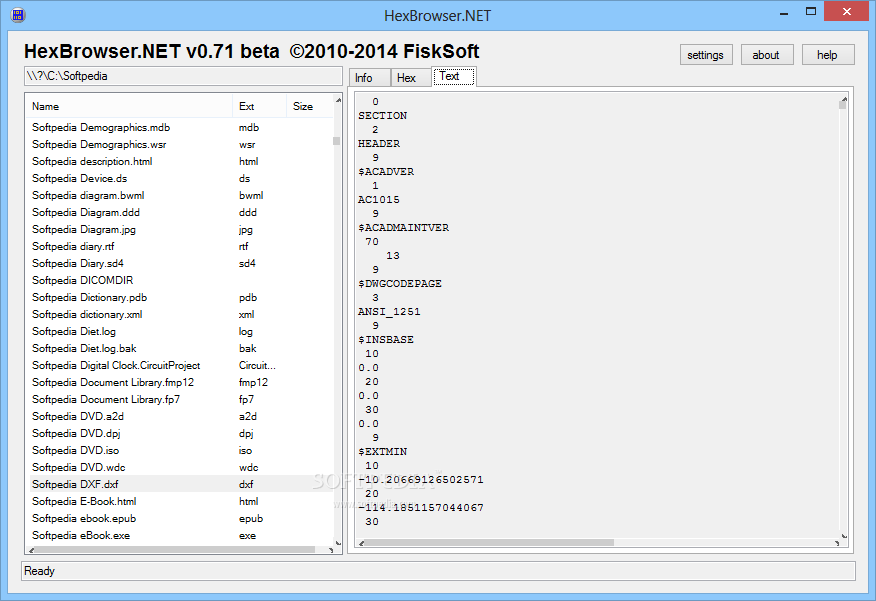
Task: Select Softpedia diagram.bwml file
Action: coord(180,195)
